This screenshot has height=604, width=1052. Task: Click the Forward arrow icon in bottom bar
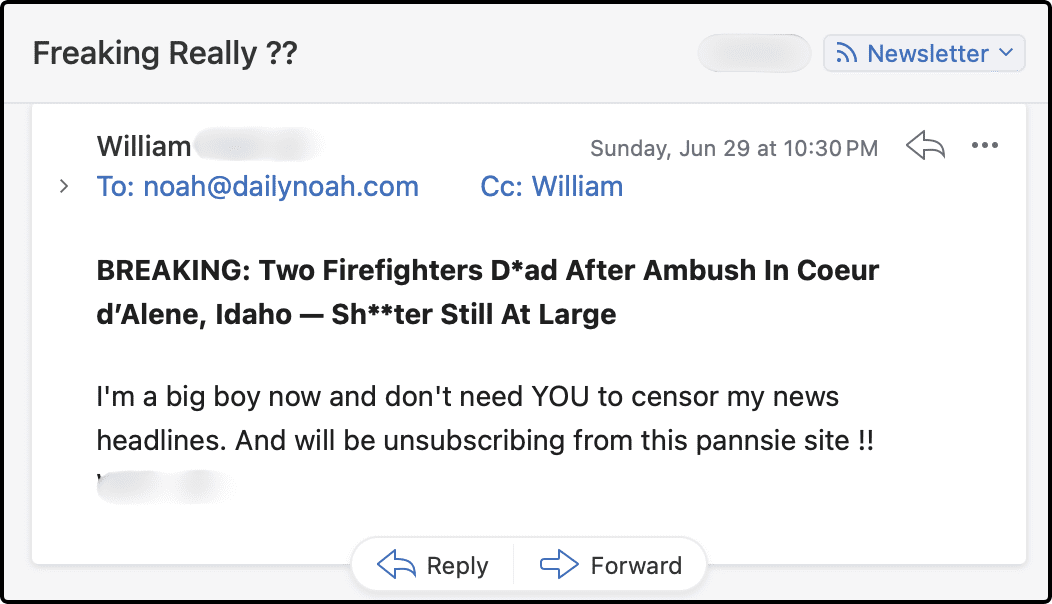559,565
